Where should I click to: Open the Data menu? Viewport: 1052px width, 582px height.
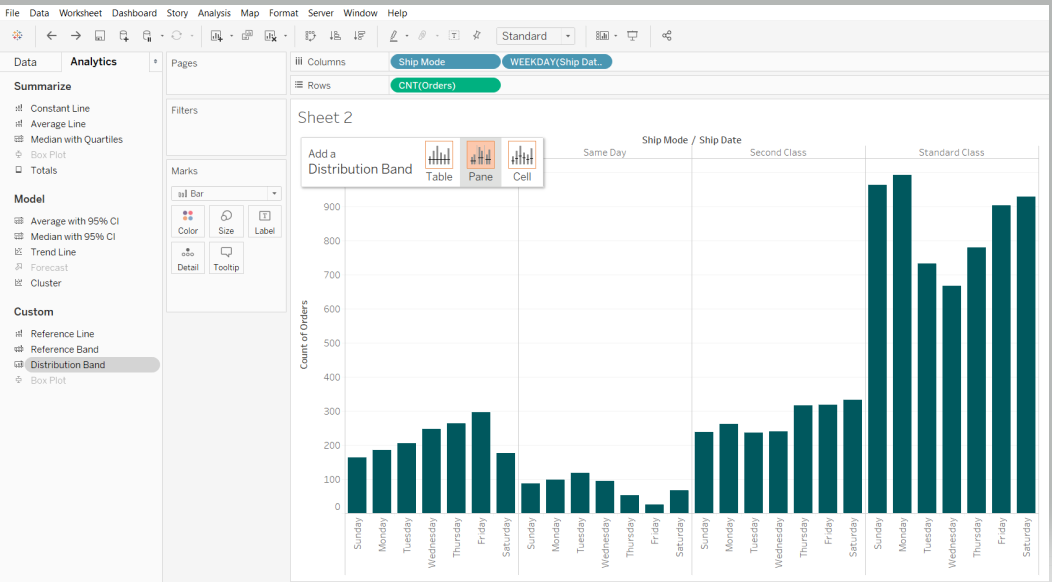[x=39, y=13]
